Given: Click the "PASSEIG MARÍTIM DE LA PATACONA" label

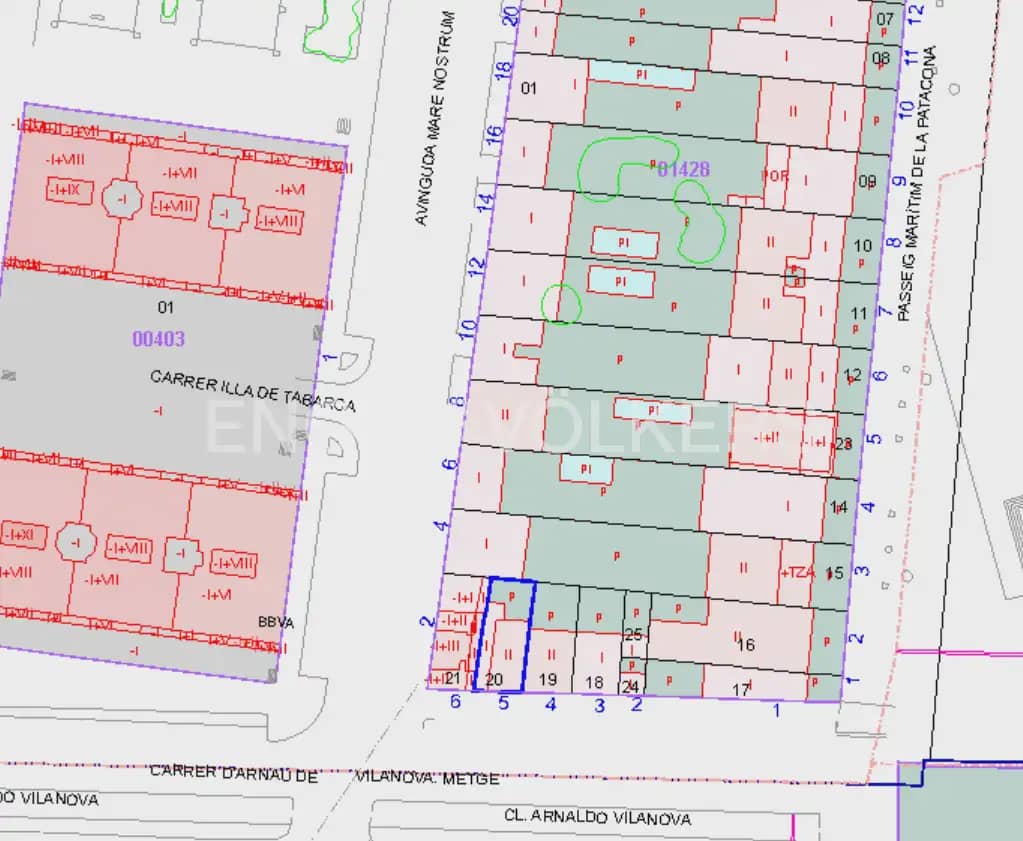Looking at the screenshot, I should pos(917,183).
